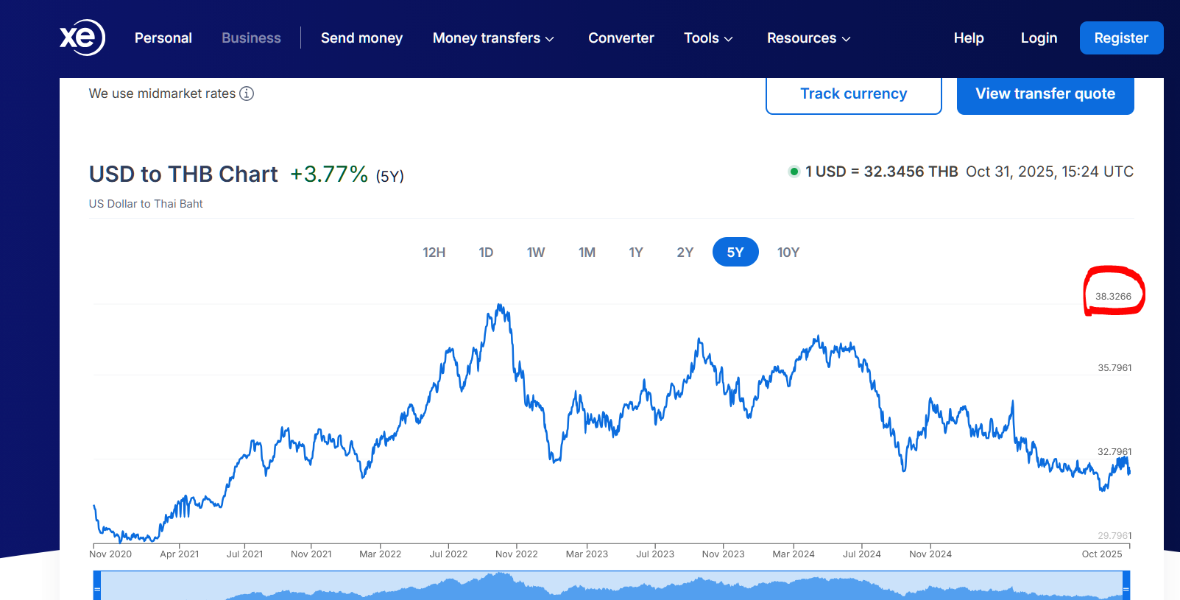The image size is (1180, 600).
Task: Select the 12H chart range
Action: 434,252
